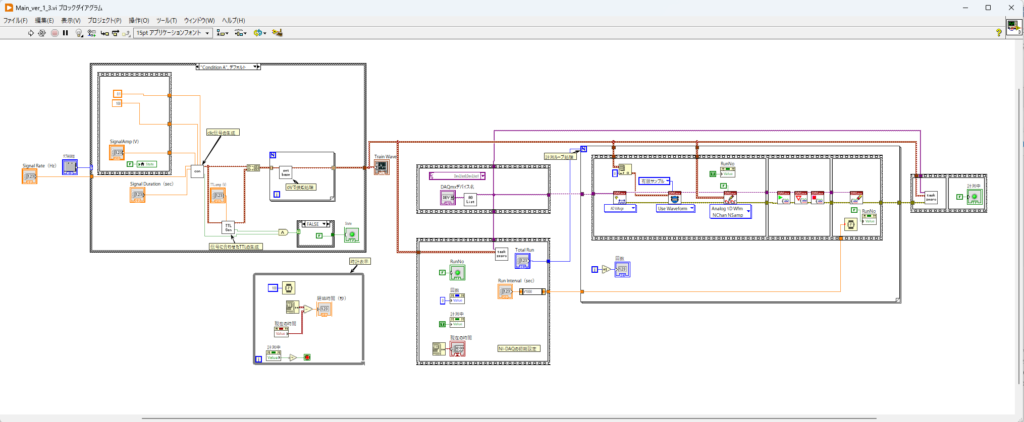1024x422 pixels.
Task: Click the Run Continuously toolbar button
Action: [x=41, y=32]
